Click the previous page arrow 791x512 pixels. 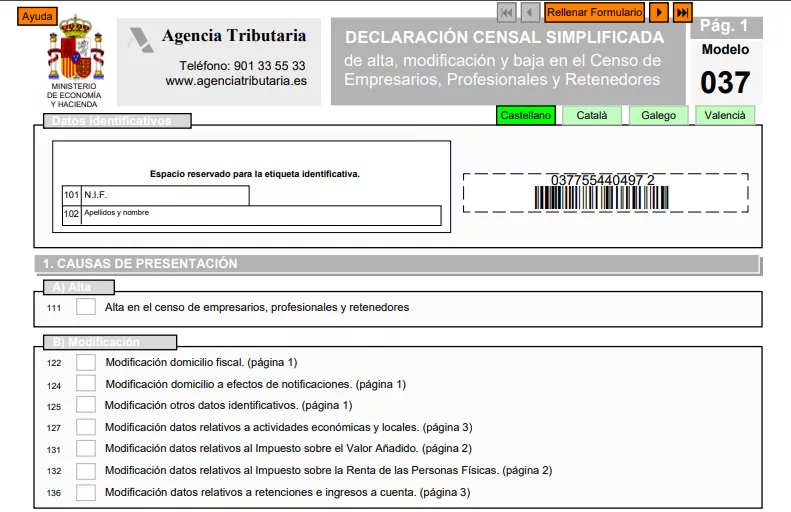tap(530, 12)
